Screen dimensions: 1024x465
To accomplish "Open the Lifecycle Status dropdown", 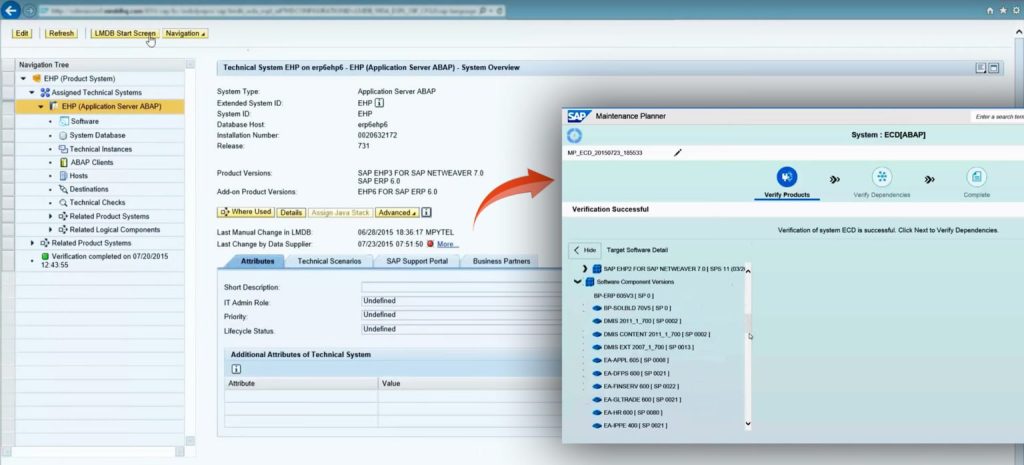I will click(461, 330).
